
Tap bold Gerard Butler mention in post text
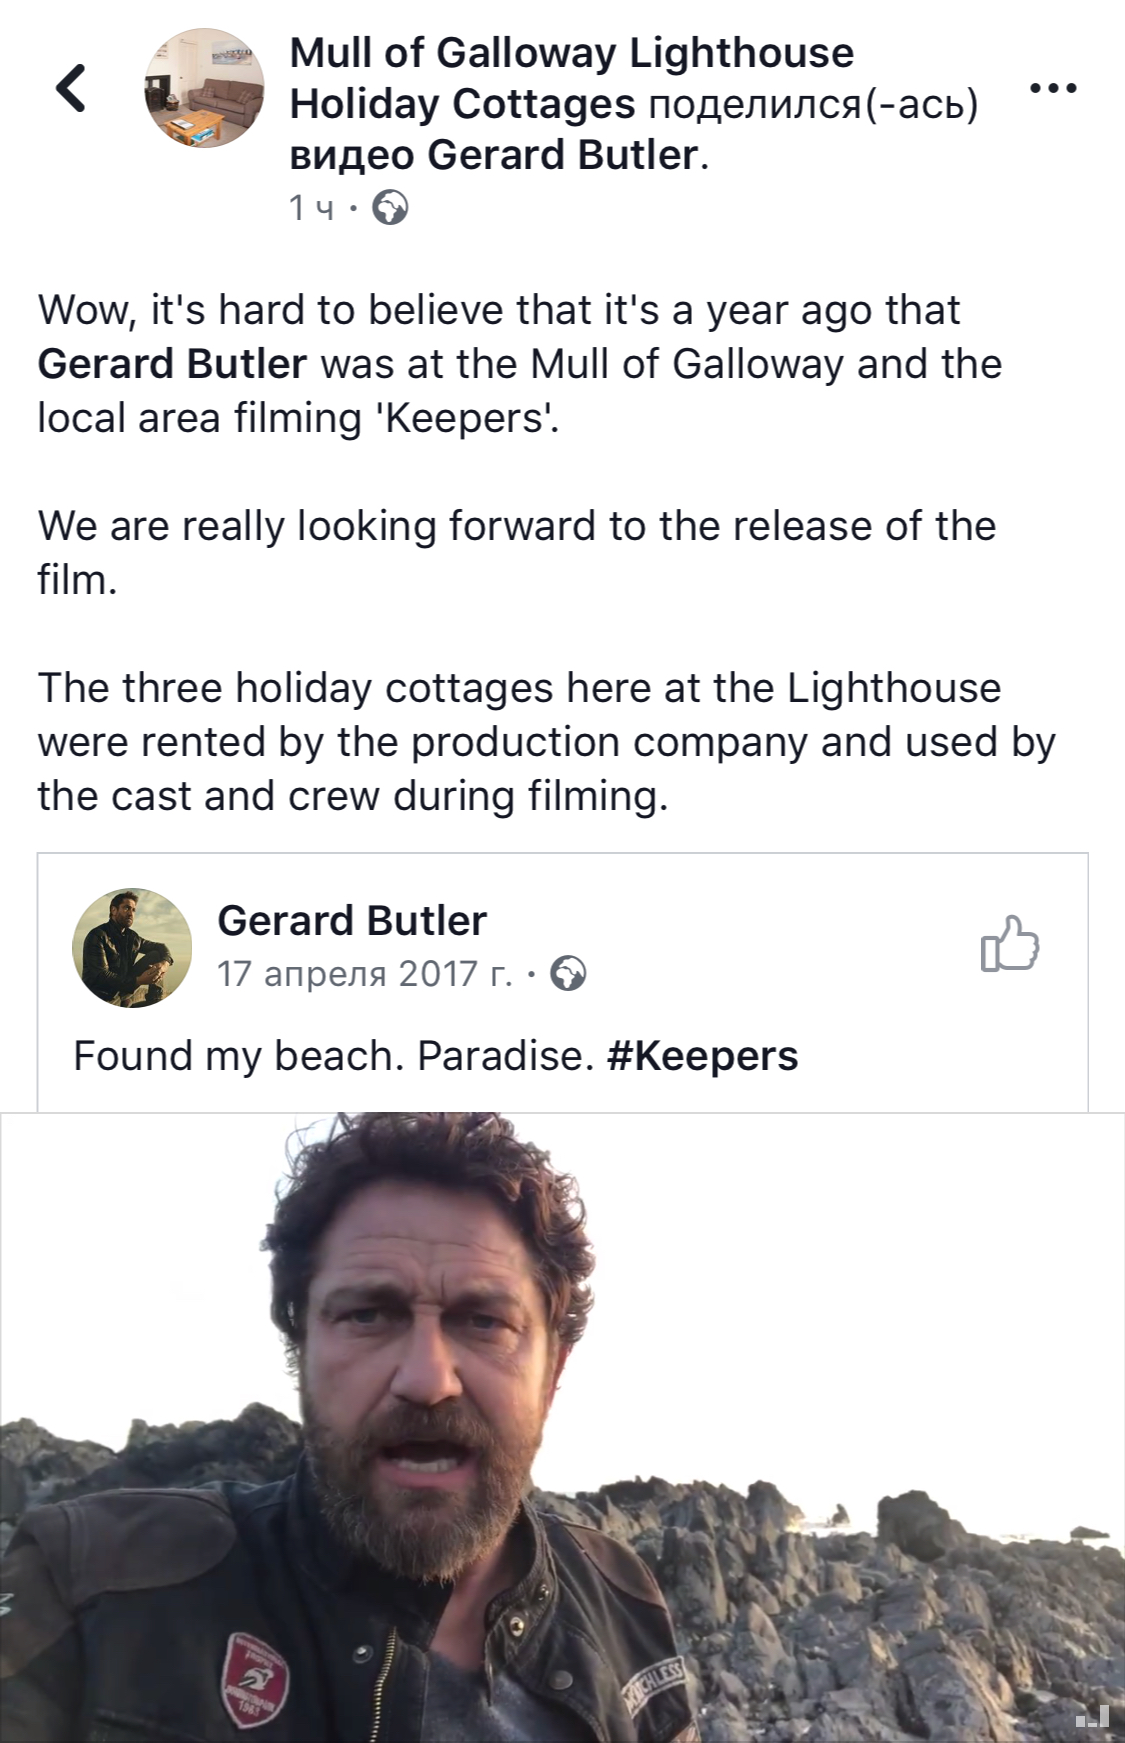click(x=172, y=364)
